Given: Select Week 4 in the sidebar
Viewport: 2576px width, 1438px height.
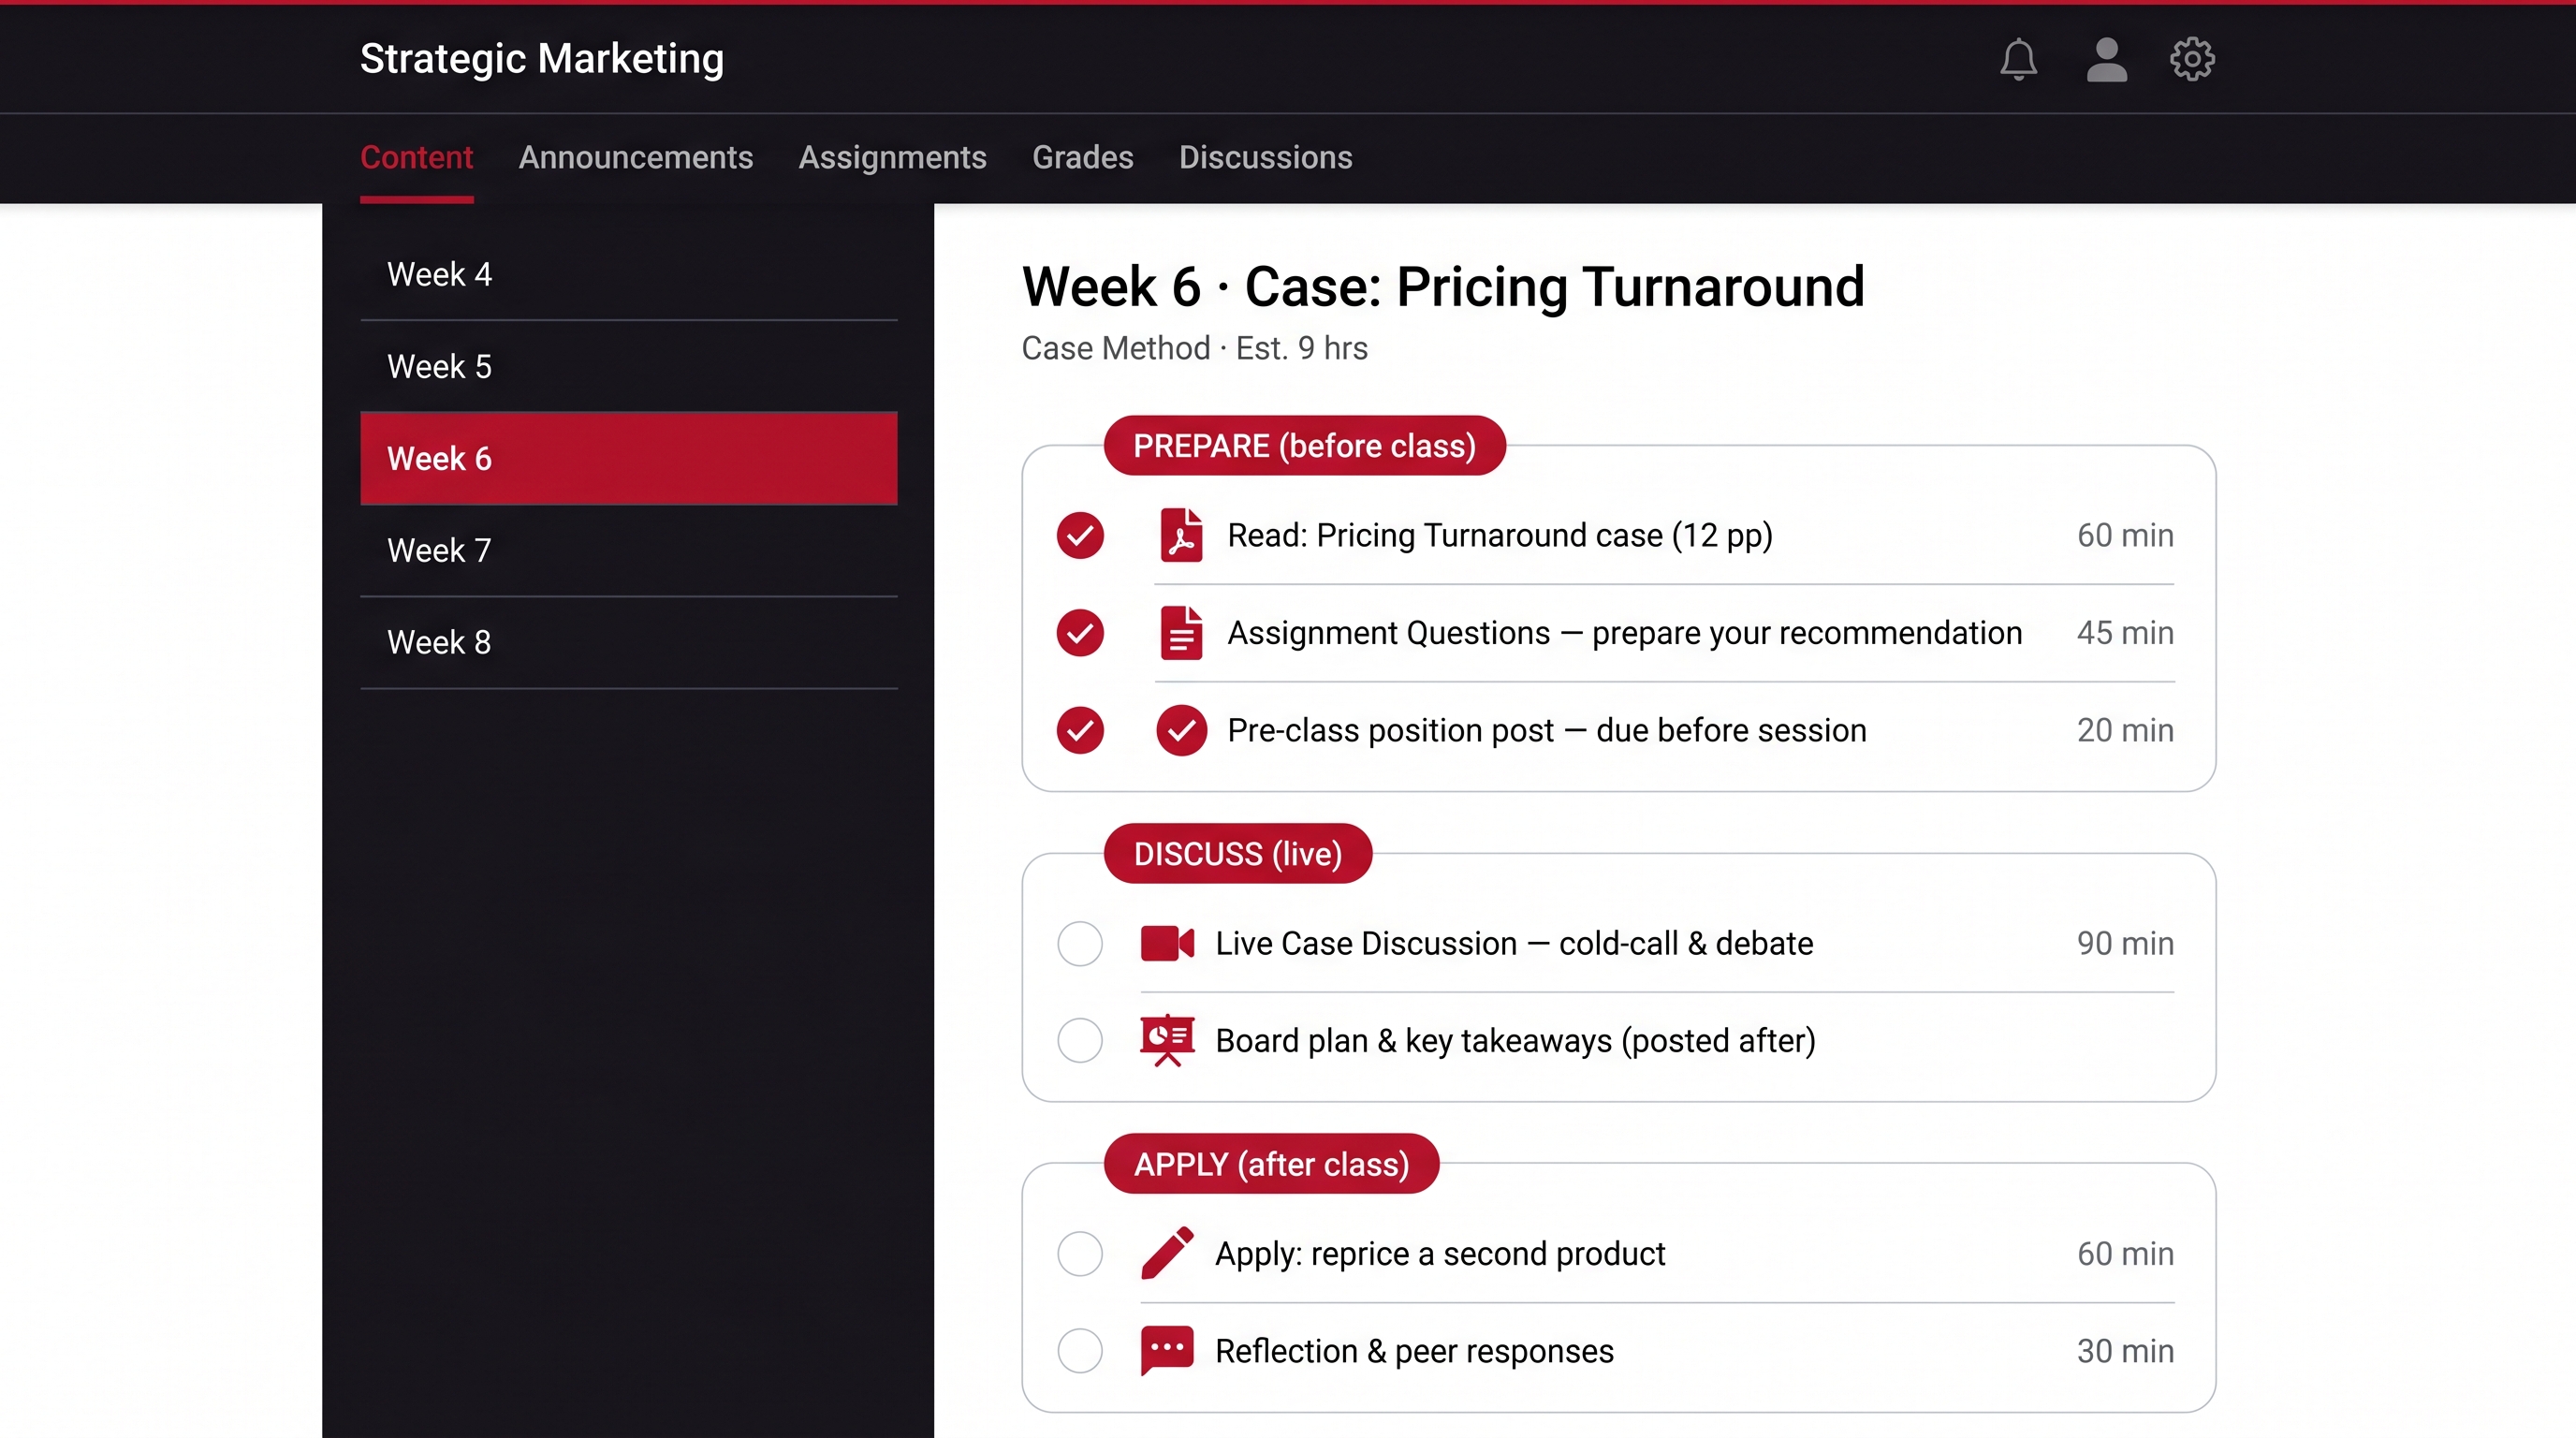Looking at the screenshot, I should pyautogui.click(x=628, y=274).
